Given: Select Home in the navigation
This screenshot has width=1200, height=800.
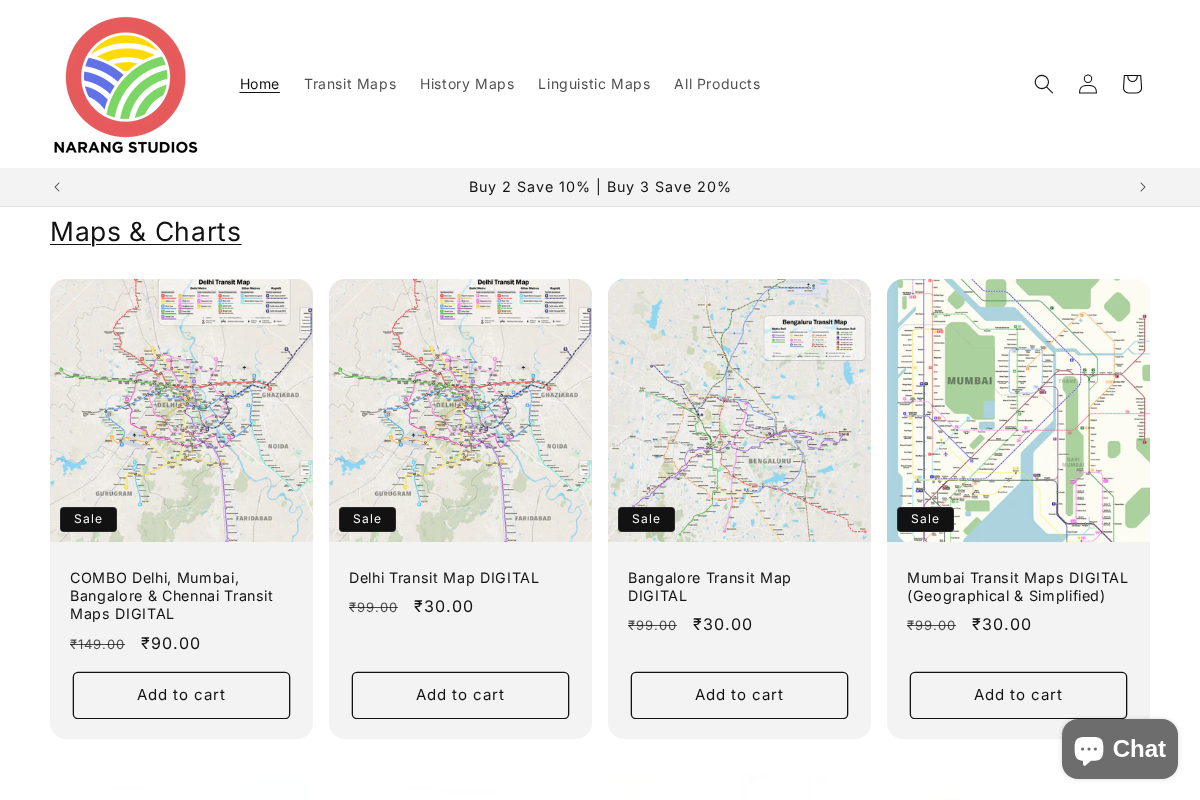Looking at the screenshot, I should [x=259, y=84].
